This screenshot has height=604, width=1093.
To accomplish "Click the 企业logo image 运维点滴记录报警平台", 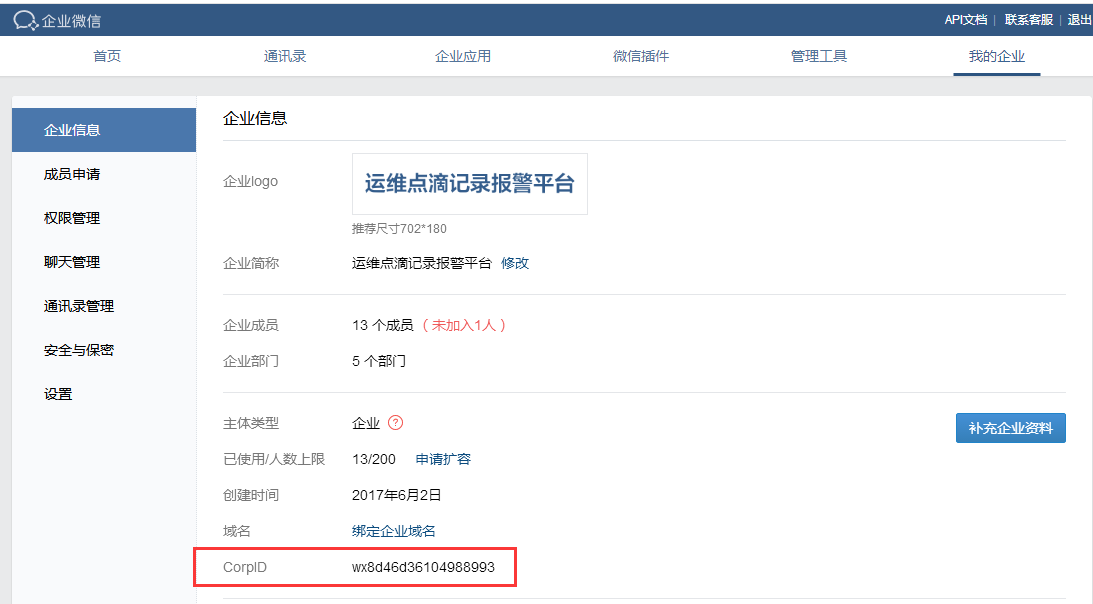I will pos(470,183).
